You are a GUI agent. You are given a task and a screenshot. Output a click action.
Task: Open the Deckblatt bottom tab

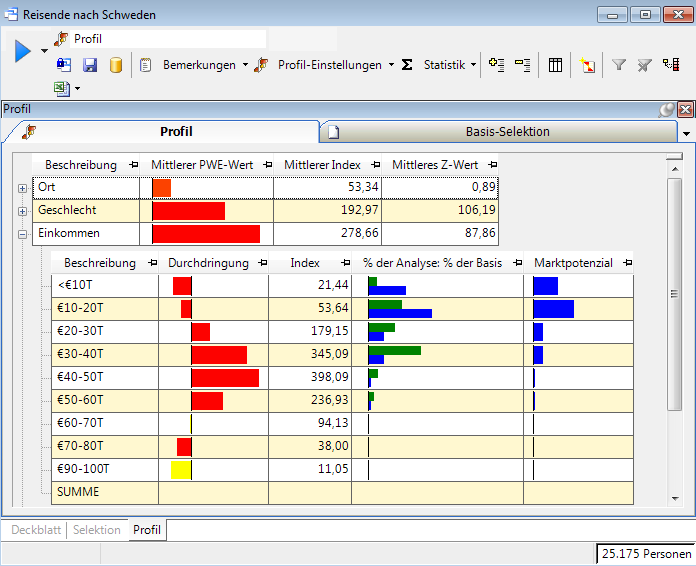pos(36,530)
